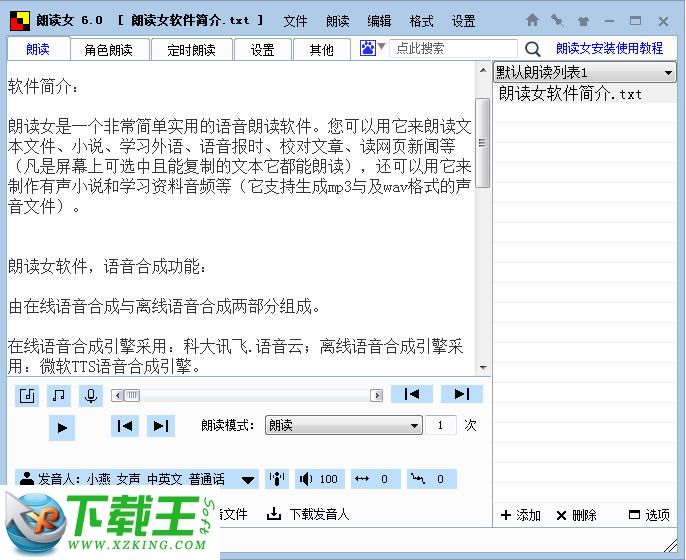Click the pitch wave icon showing 0
686x560 pixels.
[x=417, y=479]
